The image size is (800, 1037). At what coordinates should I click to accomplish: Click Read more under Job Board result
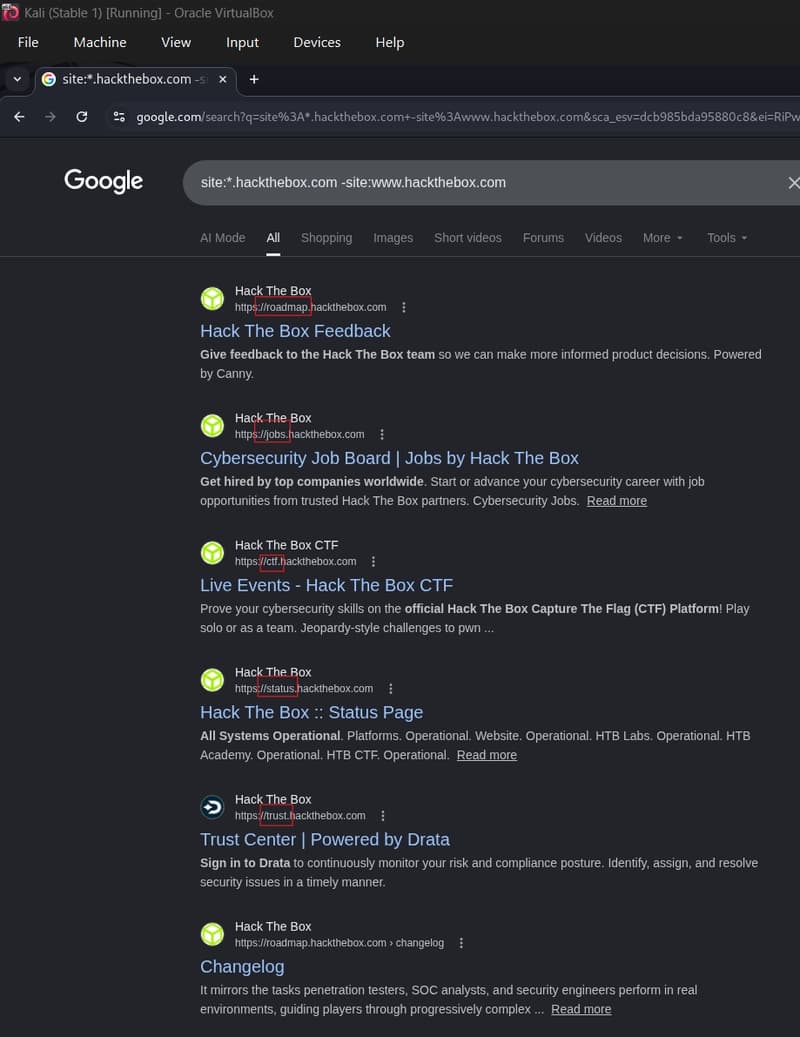click(617, 501)
